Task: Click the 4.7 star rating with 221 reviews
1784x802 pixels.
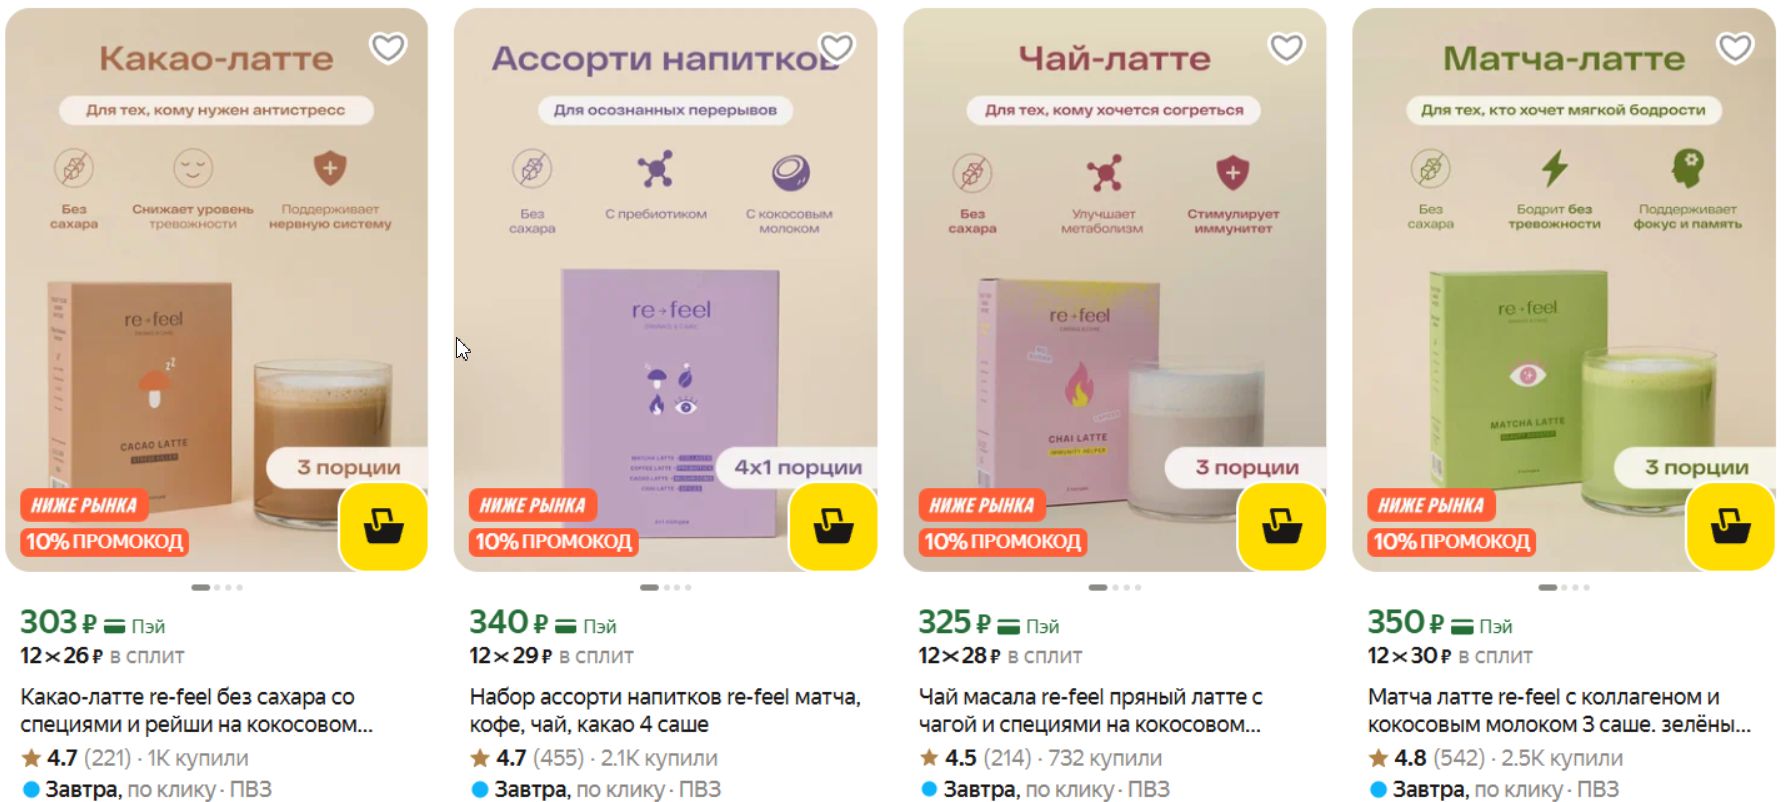Action: [76, 758]
